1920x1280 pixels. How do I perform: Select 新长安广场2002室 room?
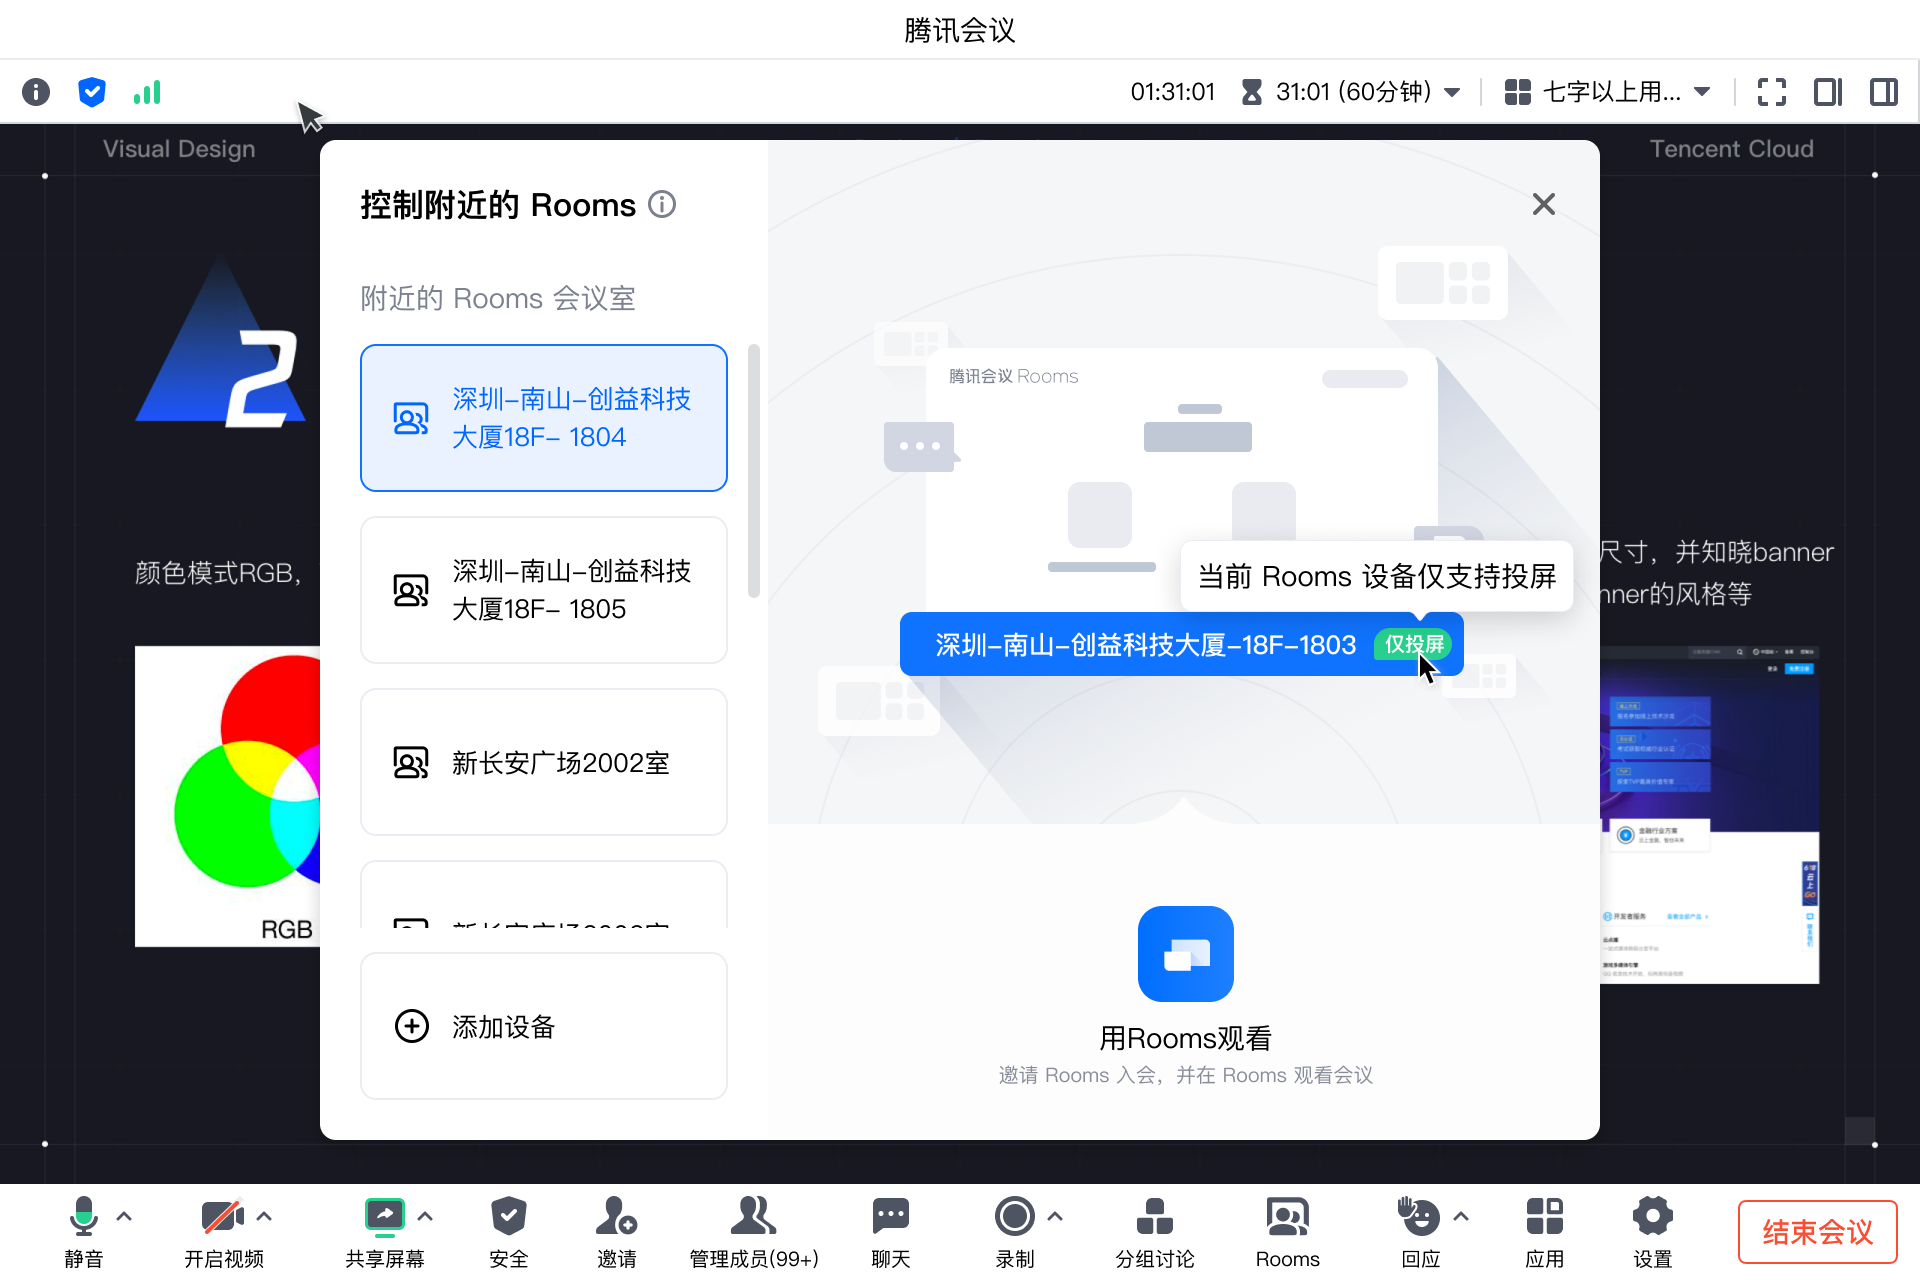point(543,762)
